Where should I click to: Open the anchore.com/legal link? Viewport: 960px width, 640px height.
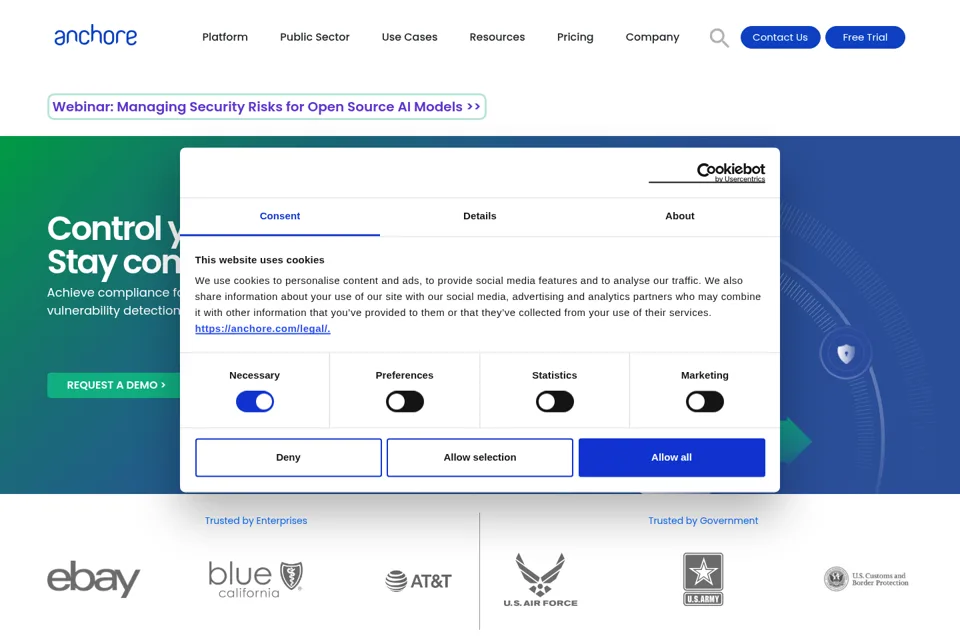click(263, 329)
